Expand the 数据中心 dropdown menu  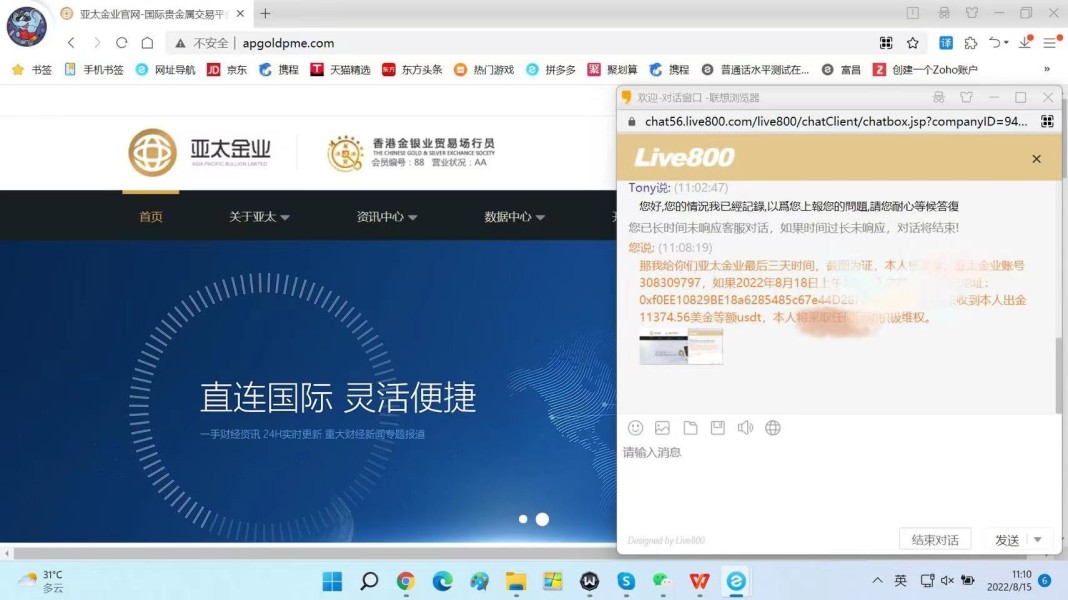tap(514, 217)
